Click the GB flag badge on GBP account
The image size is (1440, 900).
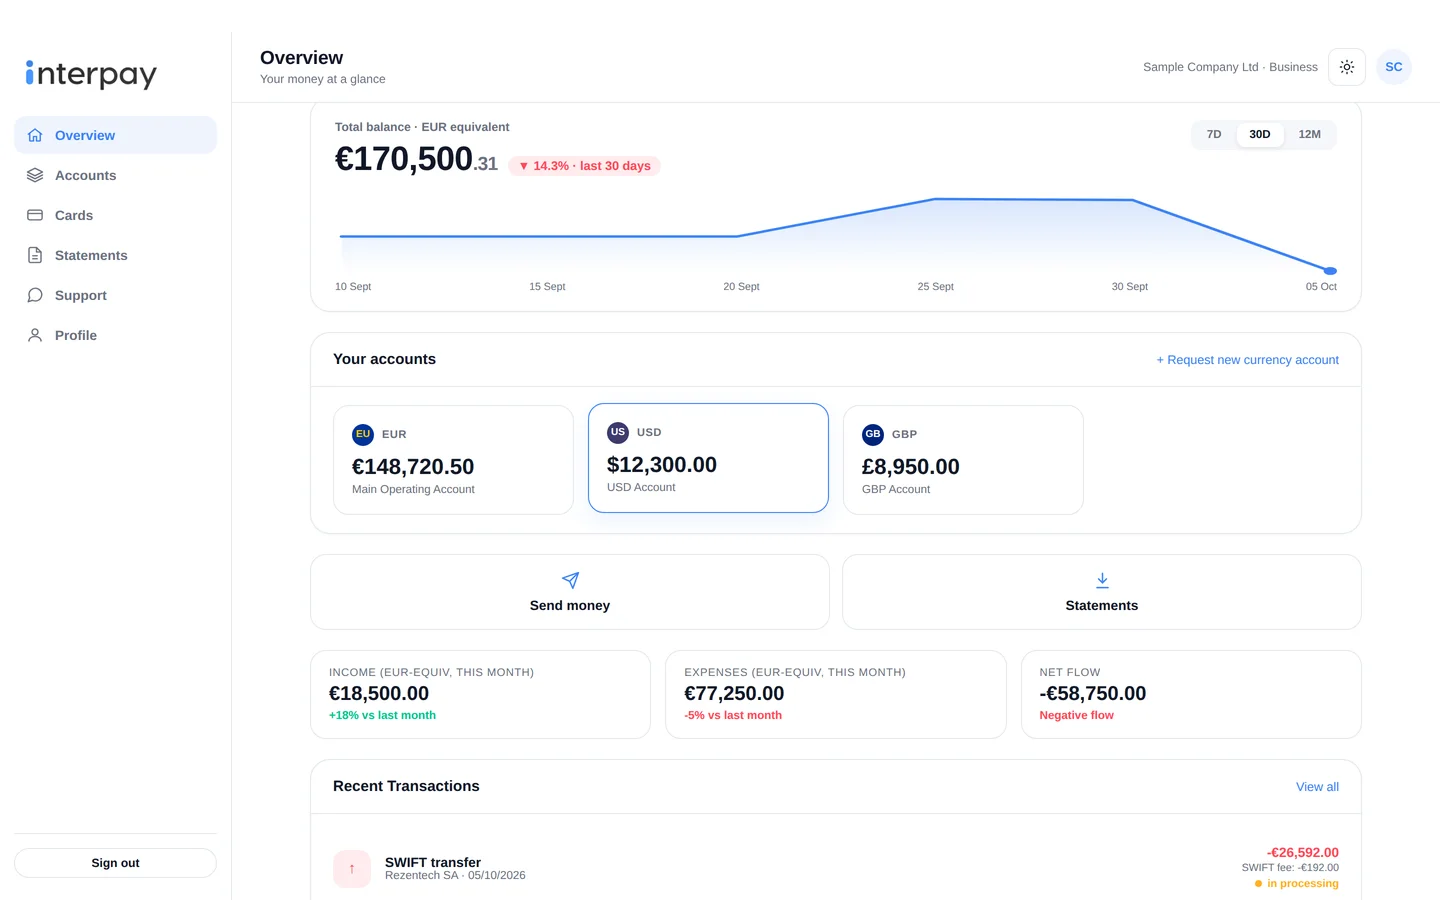(873, 434)
